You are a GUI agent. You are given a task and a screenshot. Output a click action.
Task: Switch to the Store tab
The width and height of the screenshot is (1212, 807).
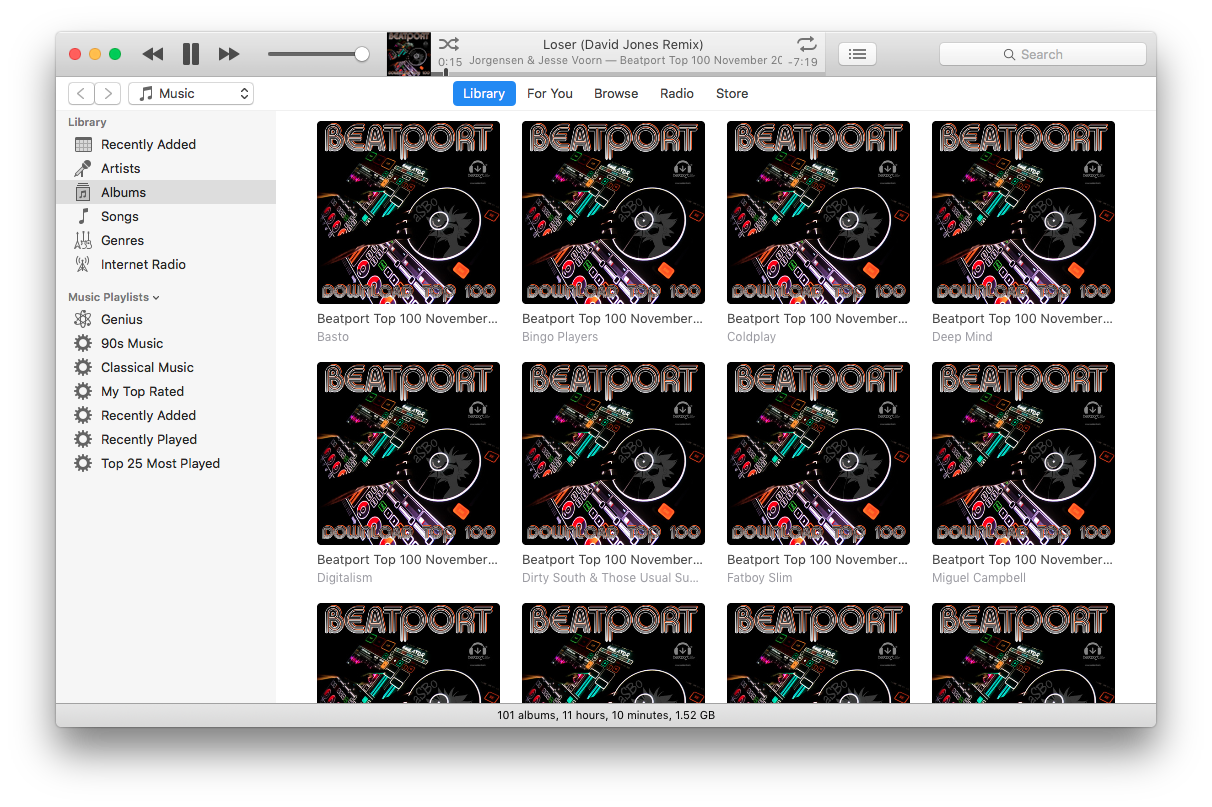tap(732, 93)
